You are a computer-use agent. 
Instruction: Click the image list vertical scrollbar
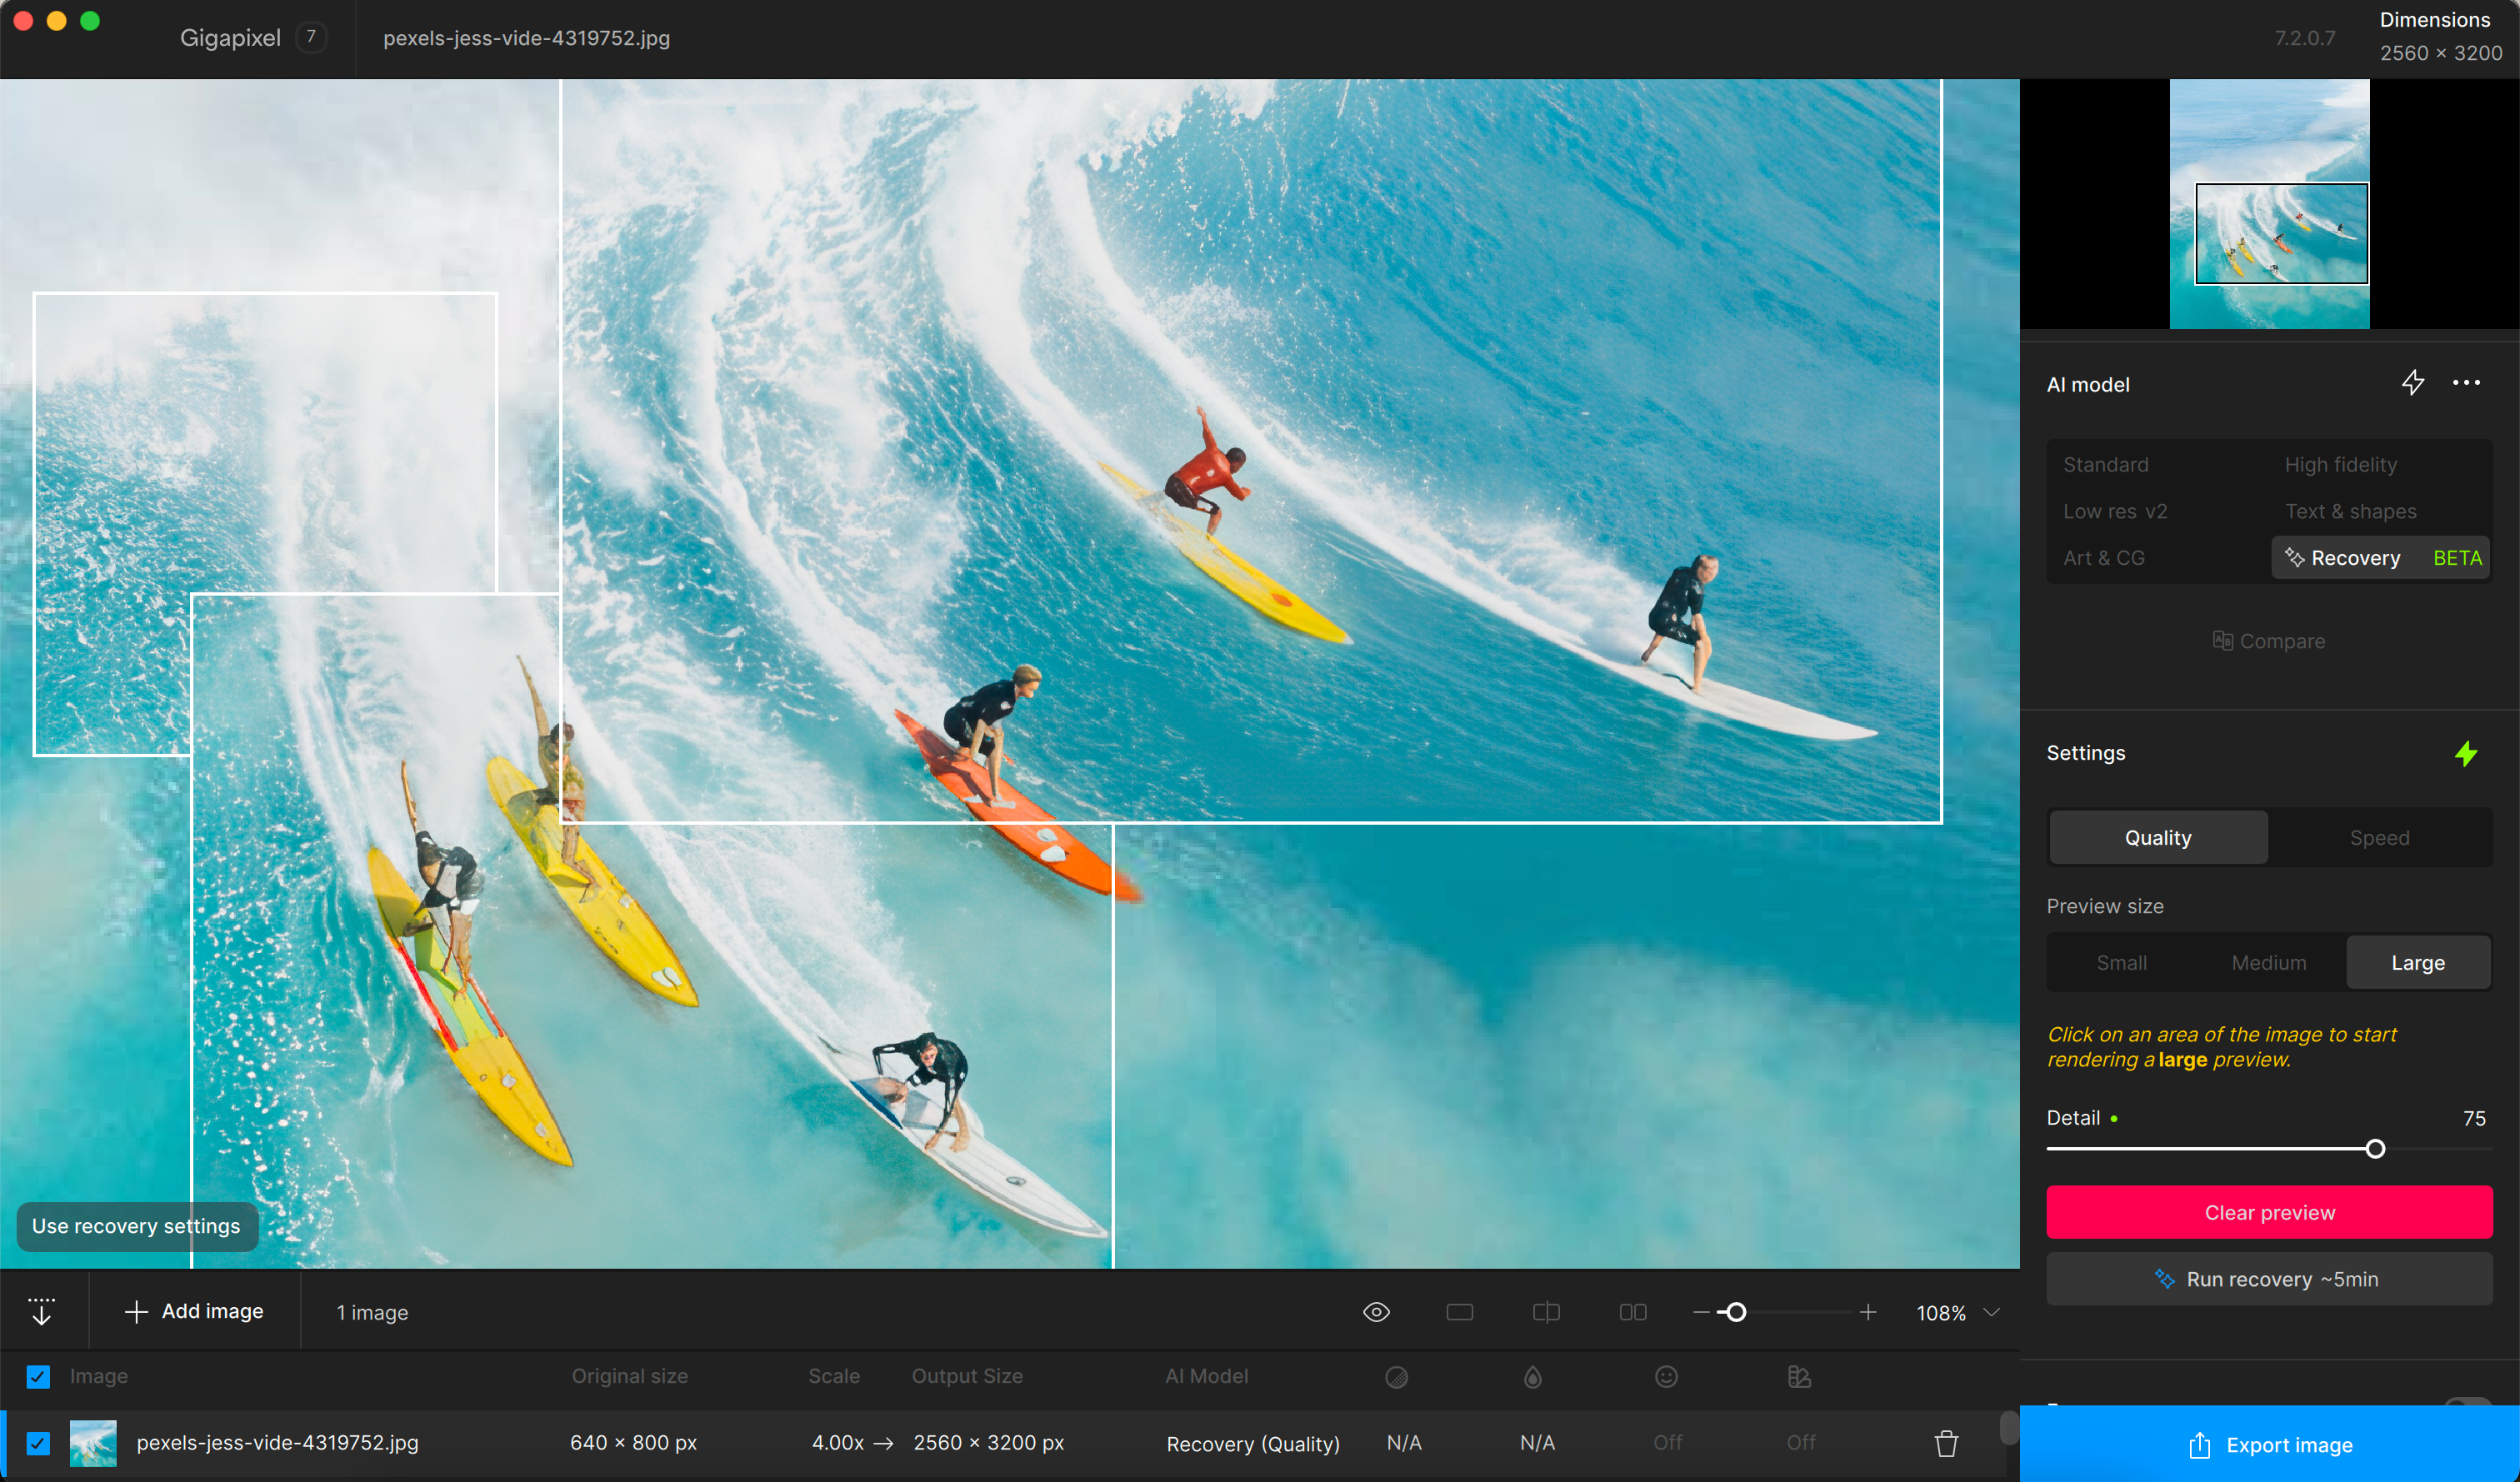tap(2008, 1428)
